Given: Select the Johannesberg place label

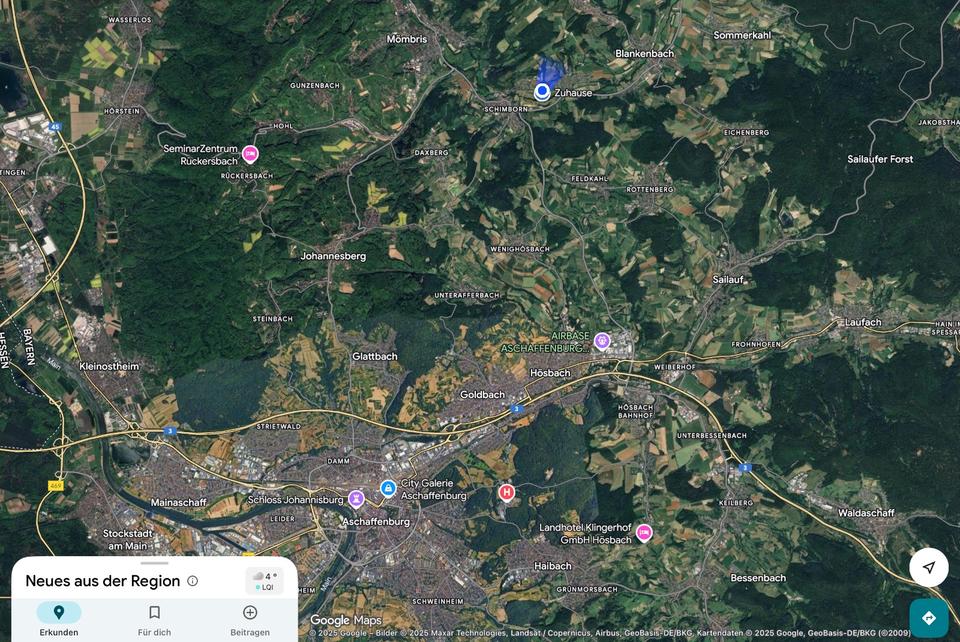Looking at the screenshot, I should click(333, 256).
